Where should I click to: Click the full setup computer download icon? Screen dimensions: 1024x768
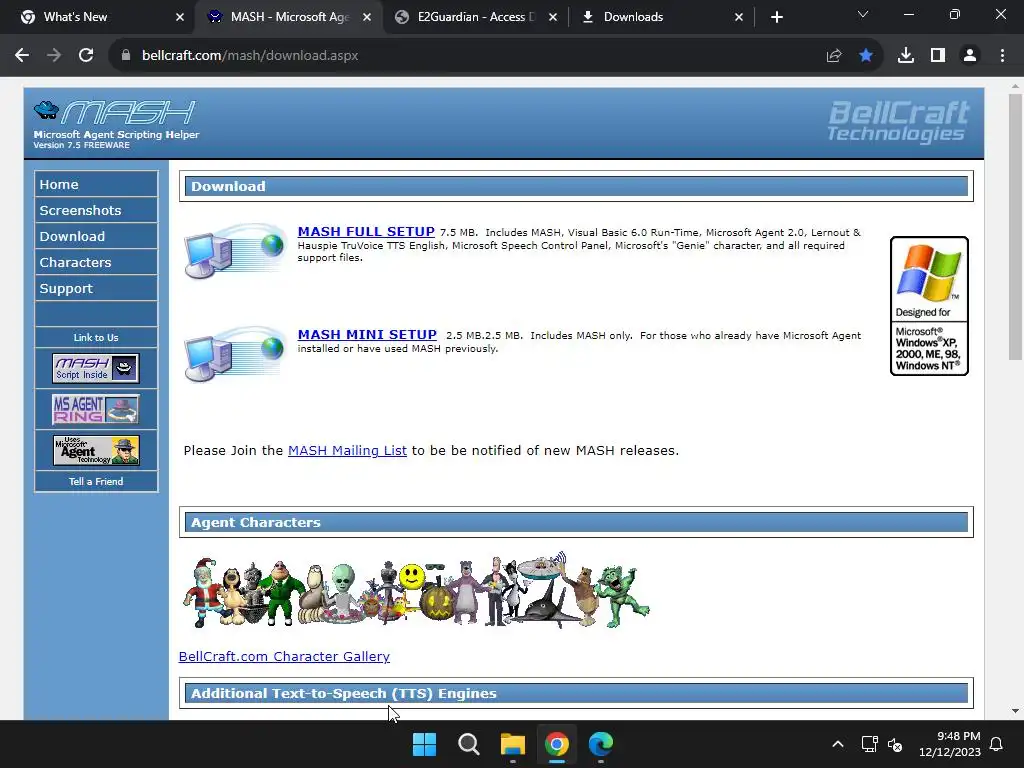pyautogui.click(x=235, y=251)
